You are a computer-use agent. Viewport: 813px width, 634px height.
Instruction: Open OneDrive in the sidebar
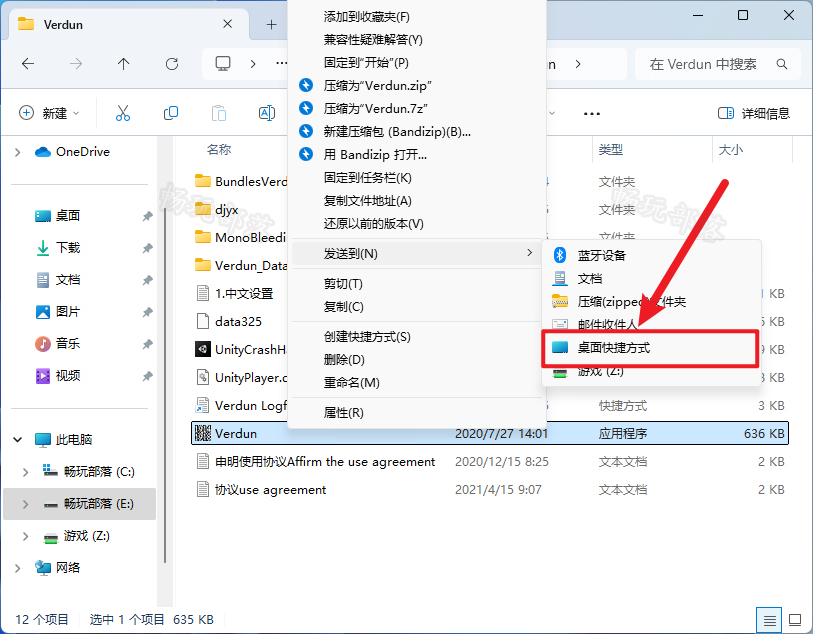click(72, 152)
